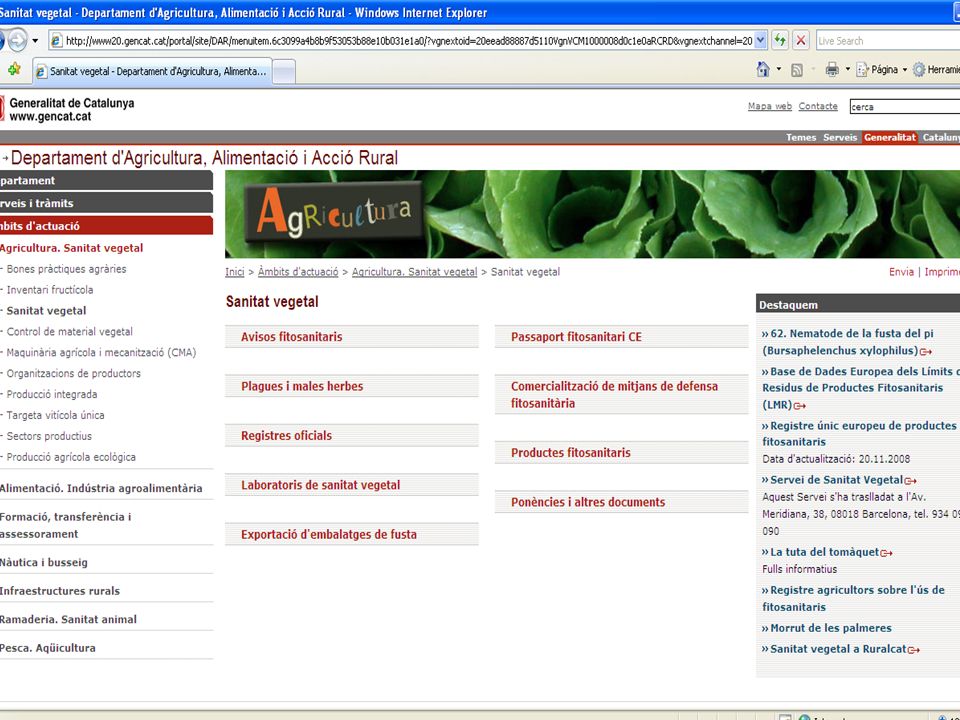Open Sectors productius sidebar item
Screen dimensions: 960x720
tap(49, 436)
